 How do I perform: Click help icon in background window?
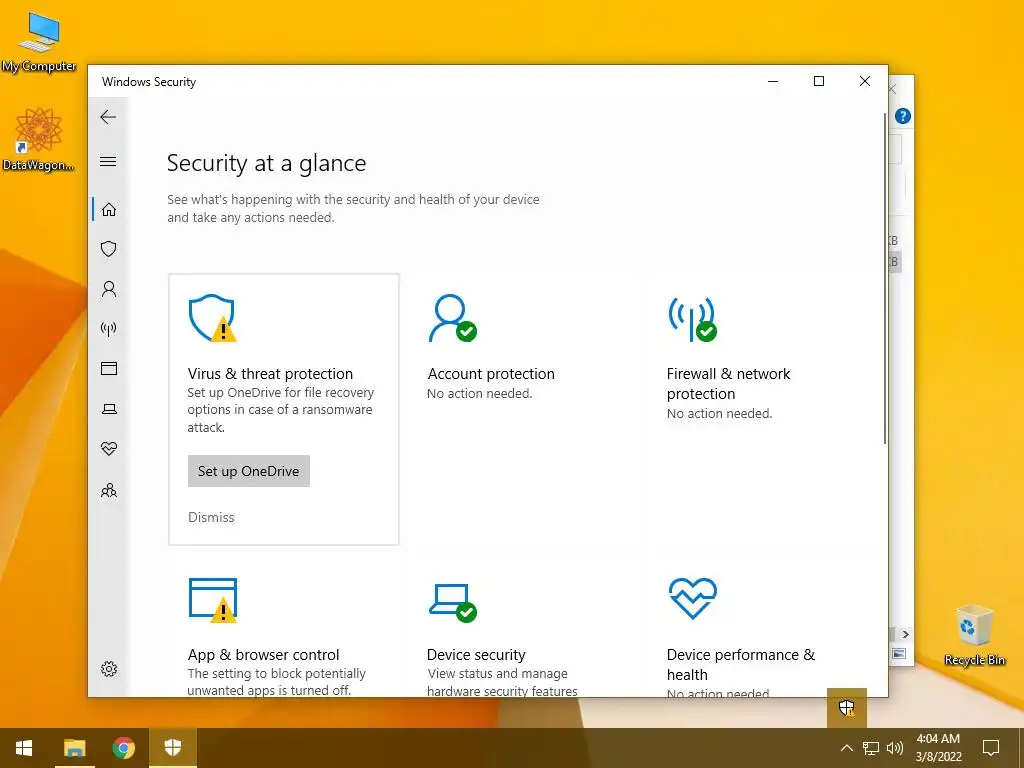(903, 116)
